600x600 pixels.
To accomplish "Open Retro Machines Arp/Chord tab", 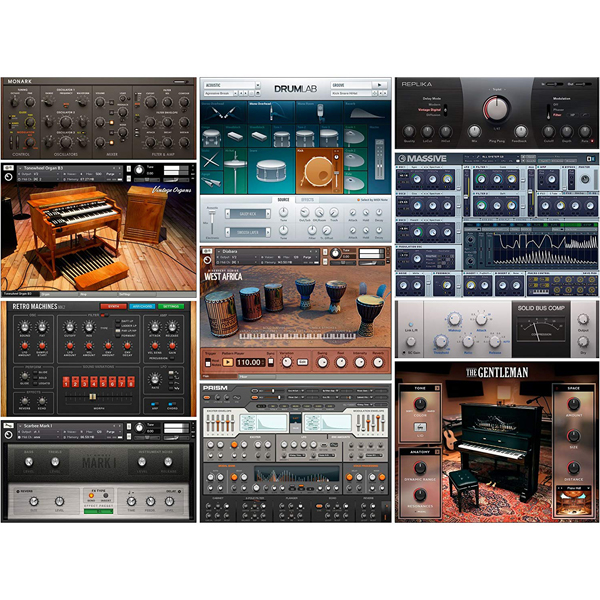I will tap(142, 307).
